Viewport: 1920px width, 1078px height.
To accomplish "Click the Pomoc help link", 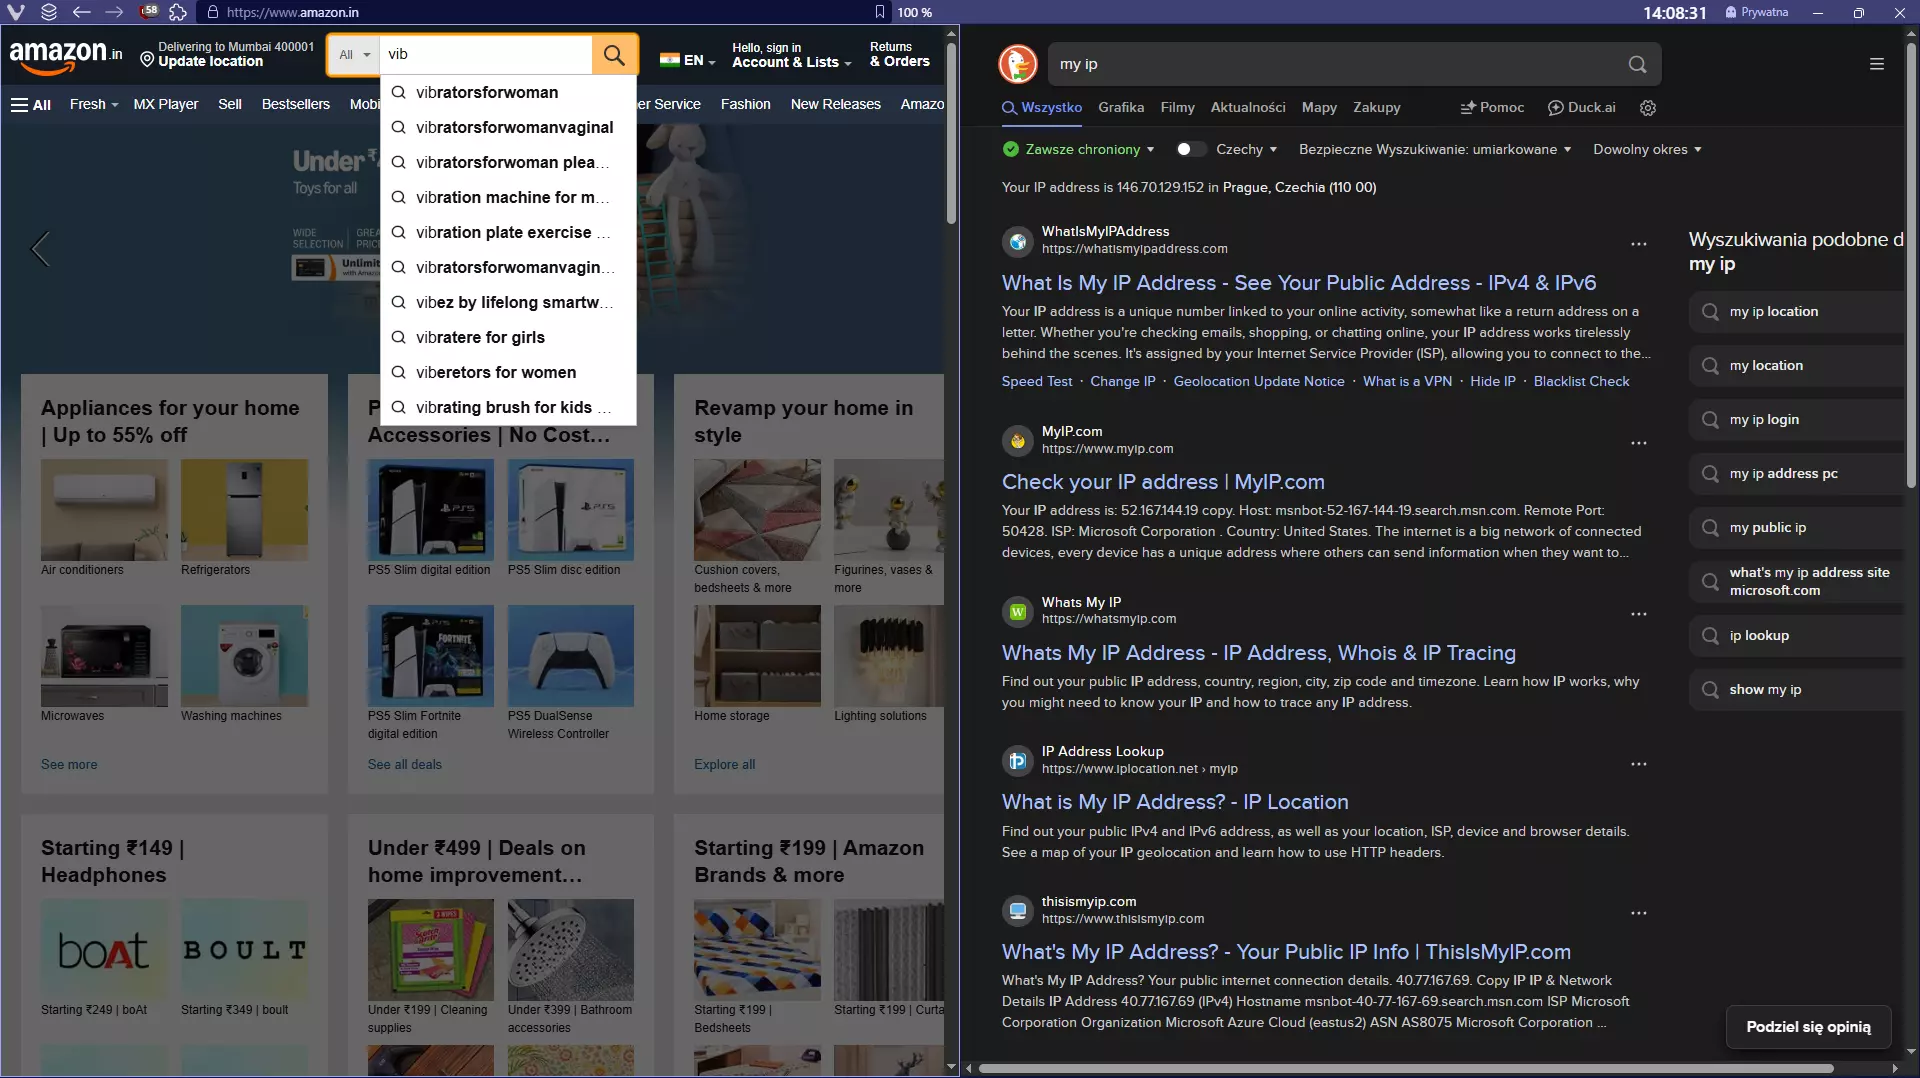I will [1492, 107].
